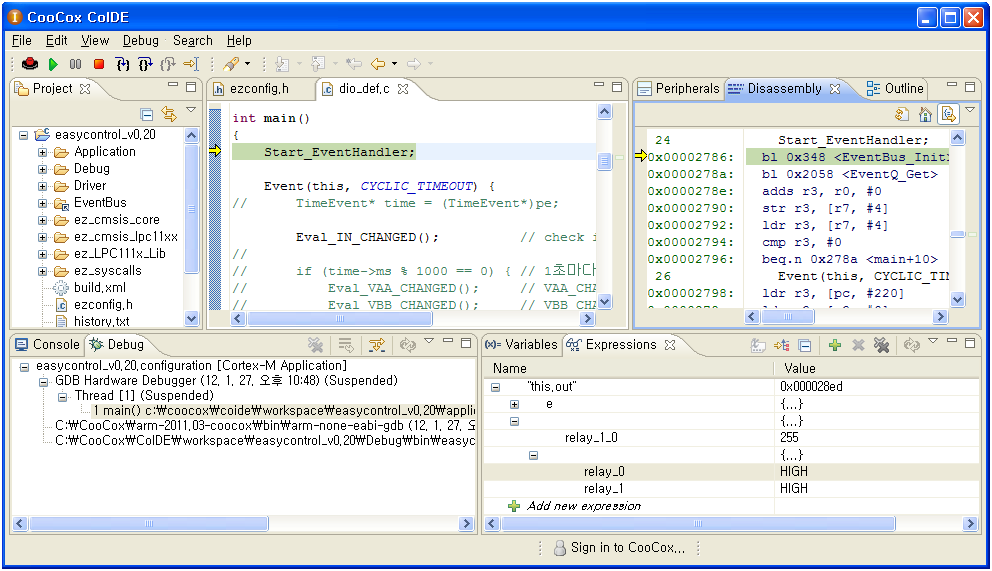Click the Forward navigation arrow icon
The height and width of the screenshot is (571, 992).
click(414, 64)
